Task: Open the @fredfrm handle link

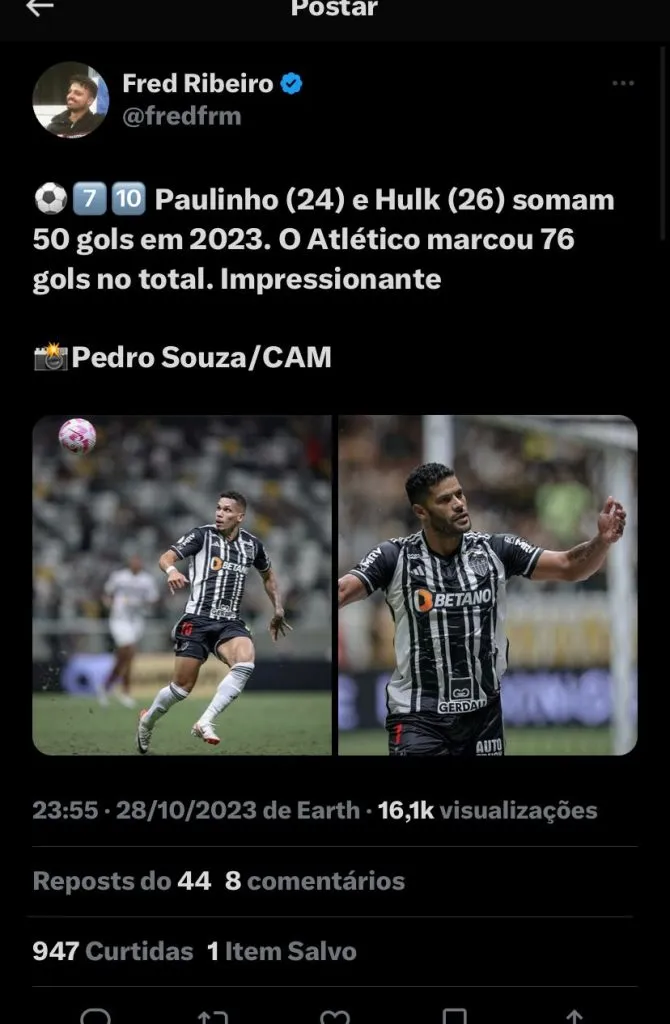Action: (182, 116)
